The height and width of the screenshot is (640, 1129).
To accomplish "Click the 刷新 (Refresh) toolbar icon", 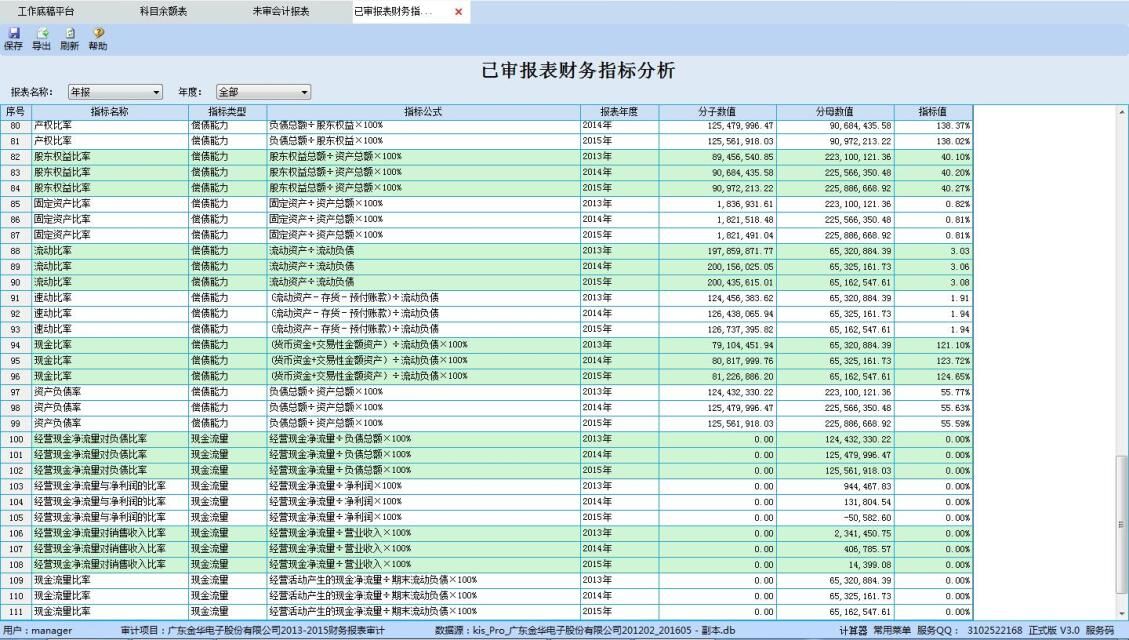I will pos(69,39).
